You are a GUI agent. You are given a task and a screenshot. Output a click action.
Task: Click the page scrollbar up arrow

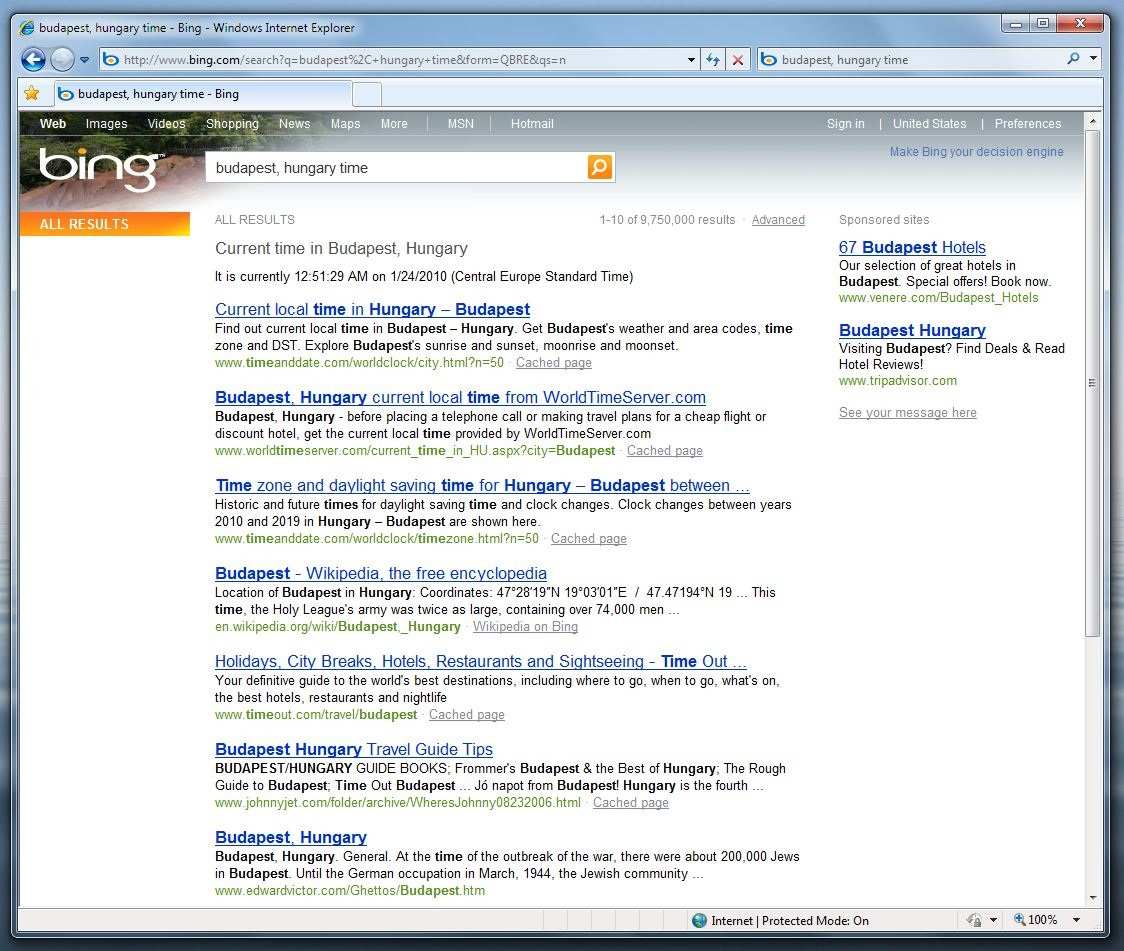(x=1092, y=122)
